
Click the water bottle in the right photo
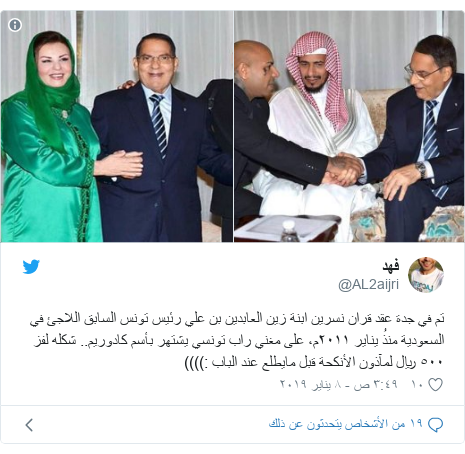(289, 231)
